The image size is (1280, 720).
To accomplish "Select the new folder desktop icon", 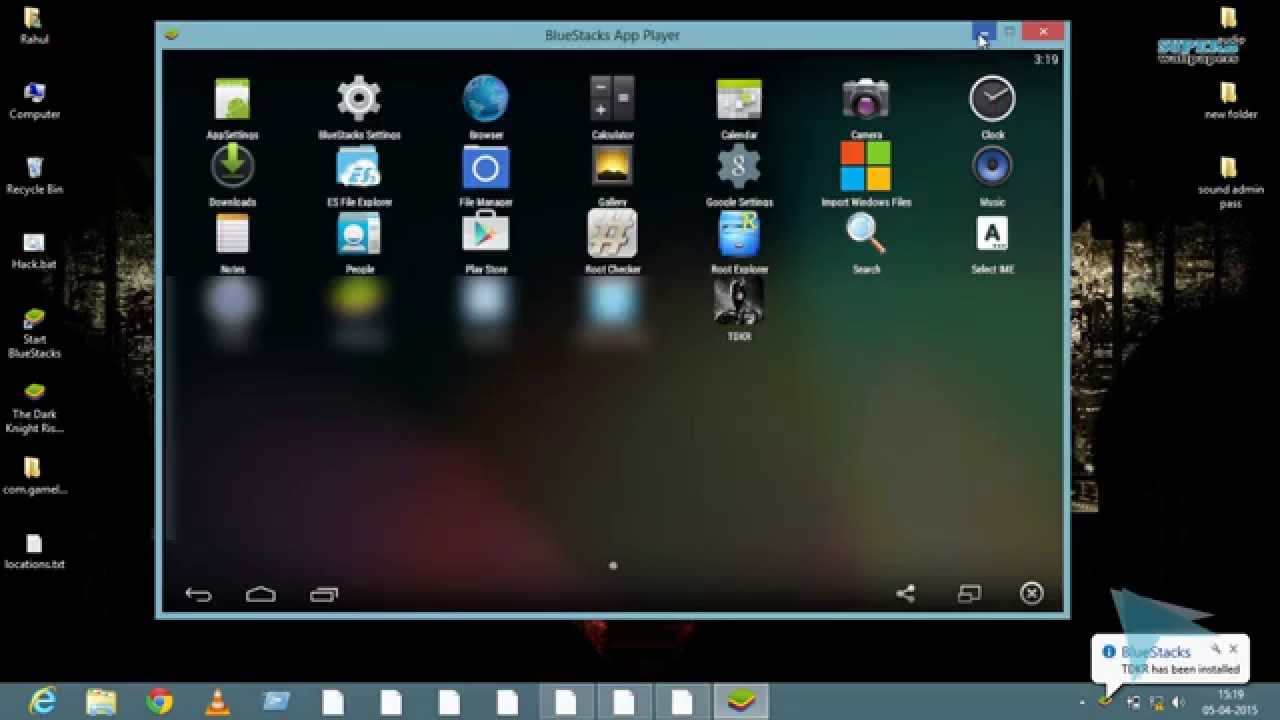I will pyautogui.click(x=1230, y=100).
